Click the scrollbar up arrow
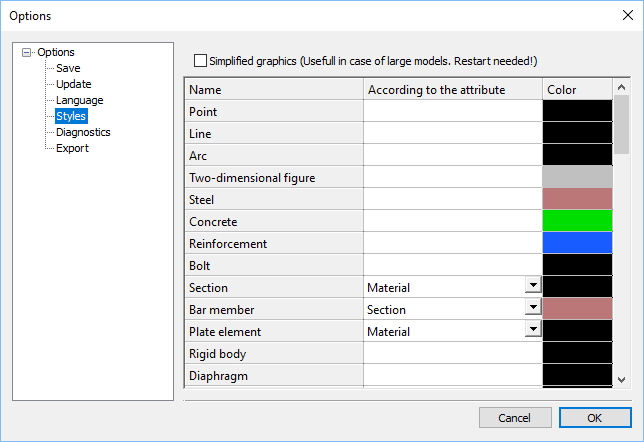The image size is (644, 442). tap(621, 87)
